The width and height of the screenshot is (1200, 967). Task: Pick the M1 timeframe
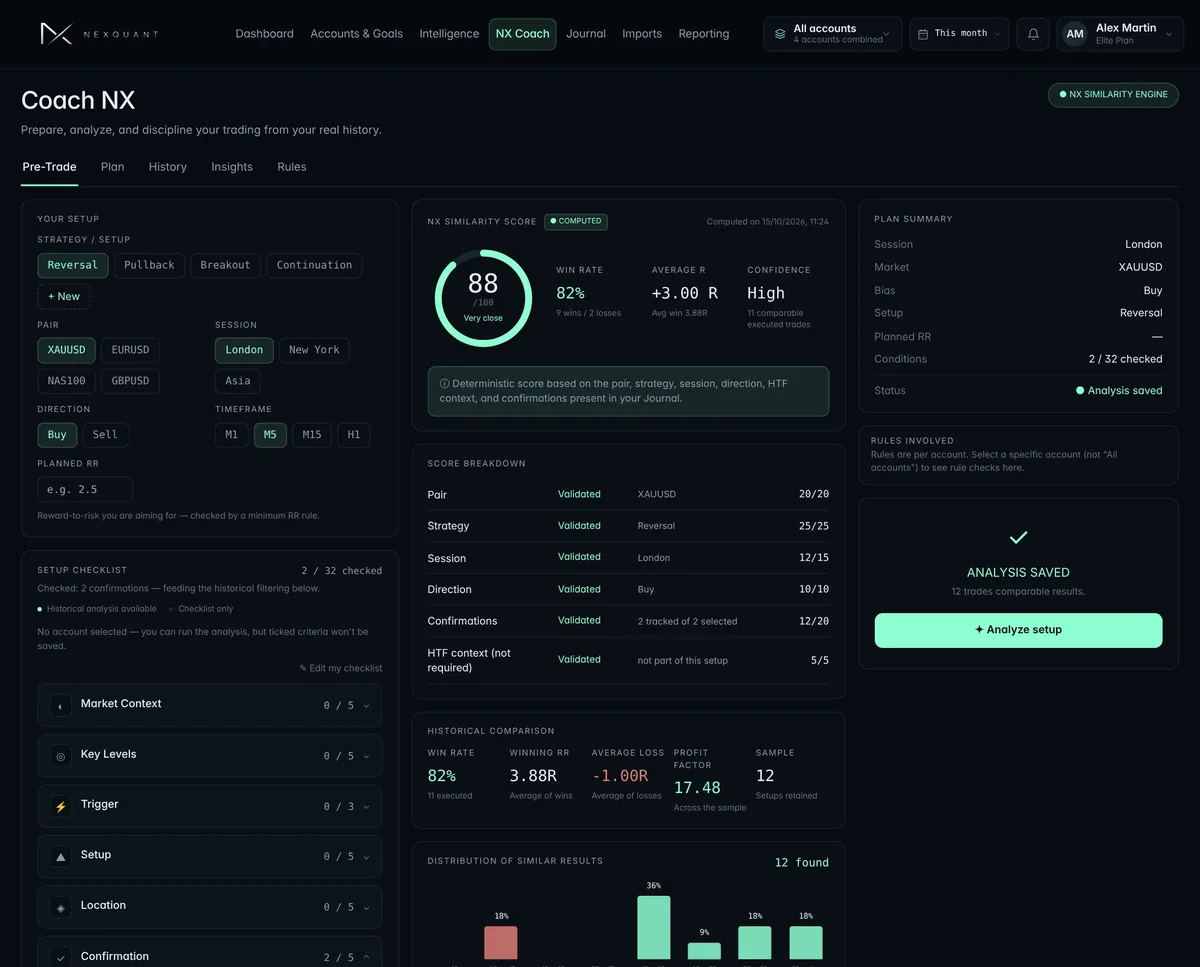click(232, 435)
